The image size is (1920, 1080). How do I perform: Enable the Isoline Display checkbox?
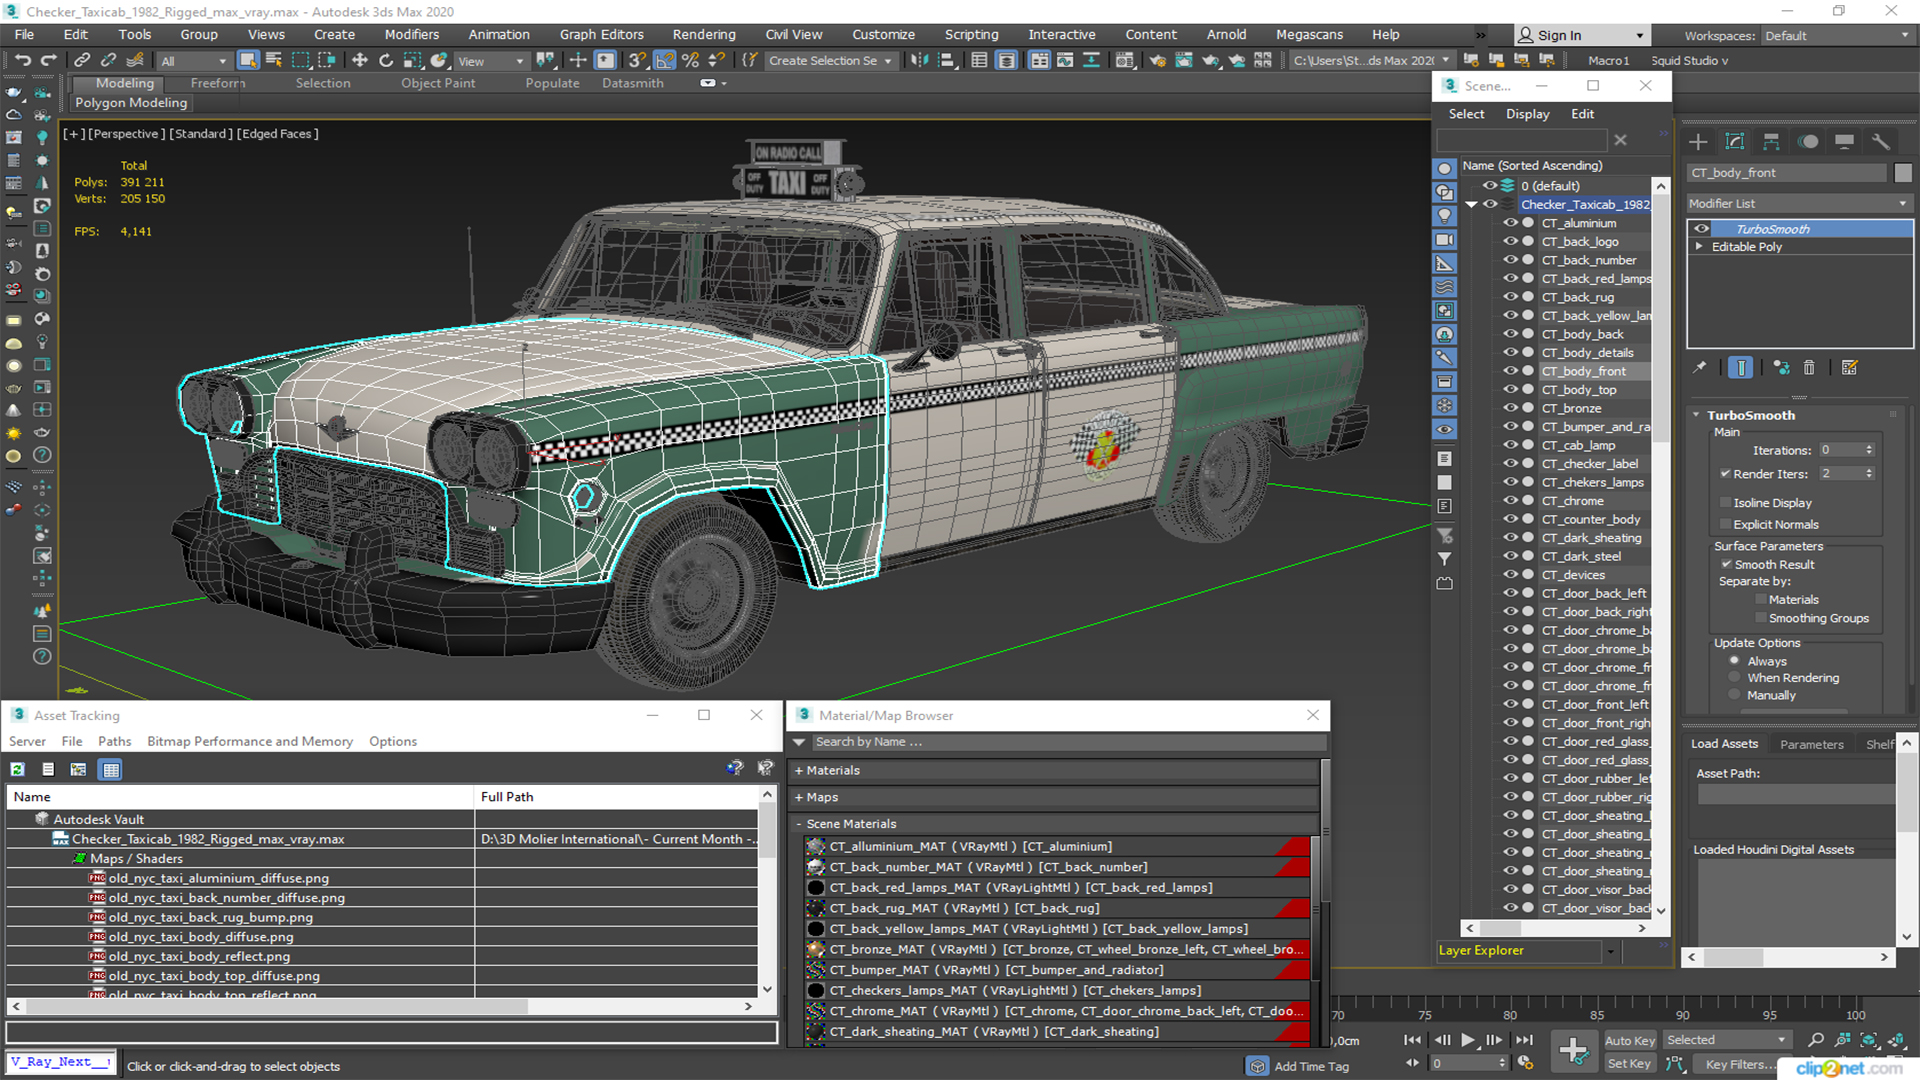(x=1726, y=503)
